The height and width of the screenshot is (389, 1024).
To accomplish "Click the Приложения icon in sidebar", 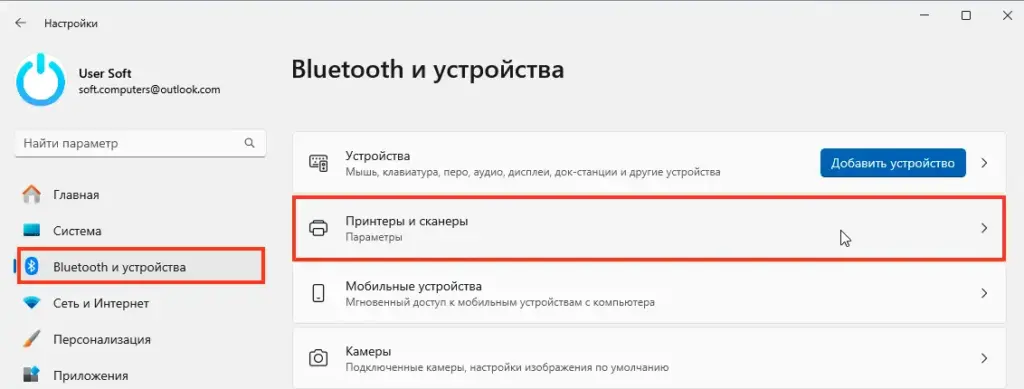I will [31, 375].
